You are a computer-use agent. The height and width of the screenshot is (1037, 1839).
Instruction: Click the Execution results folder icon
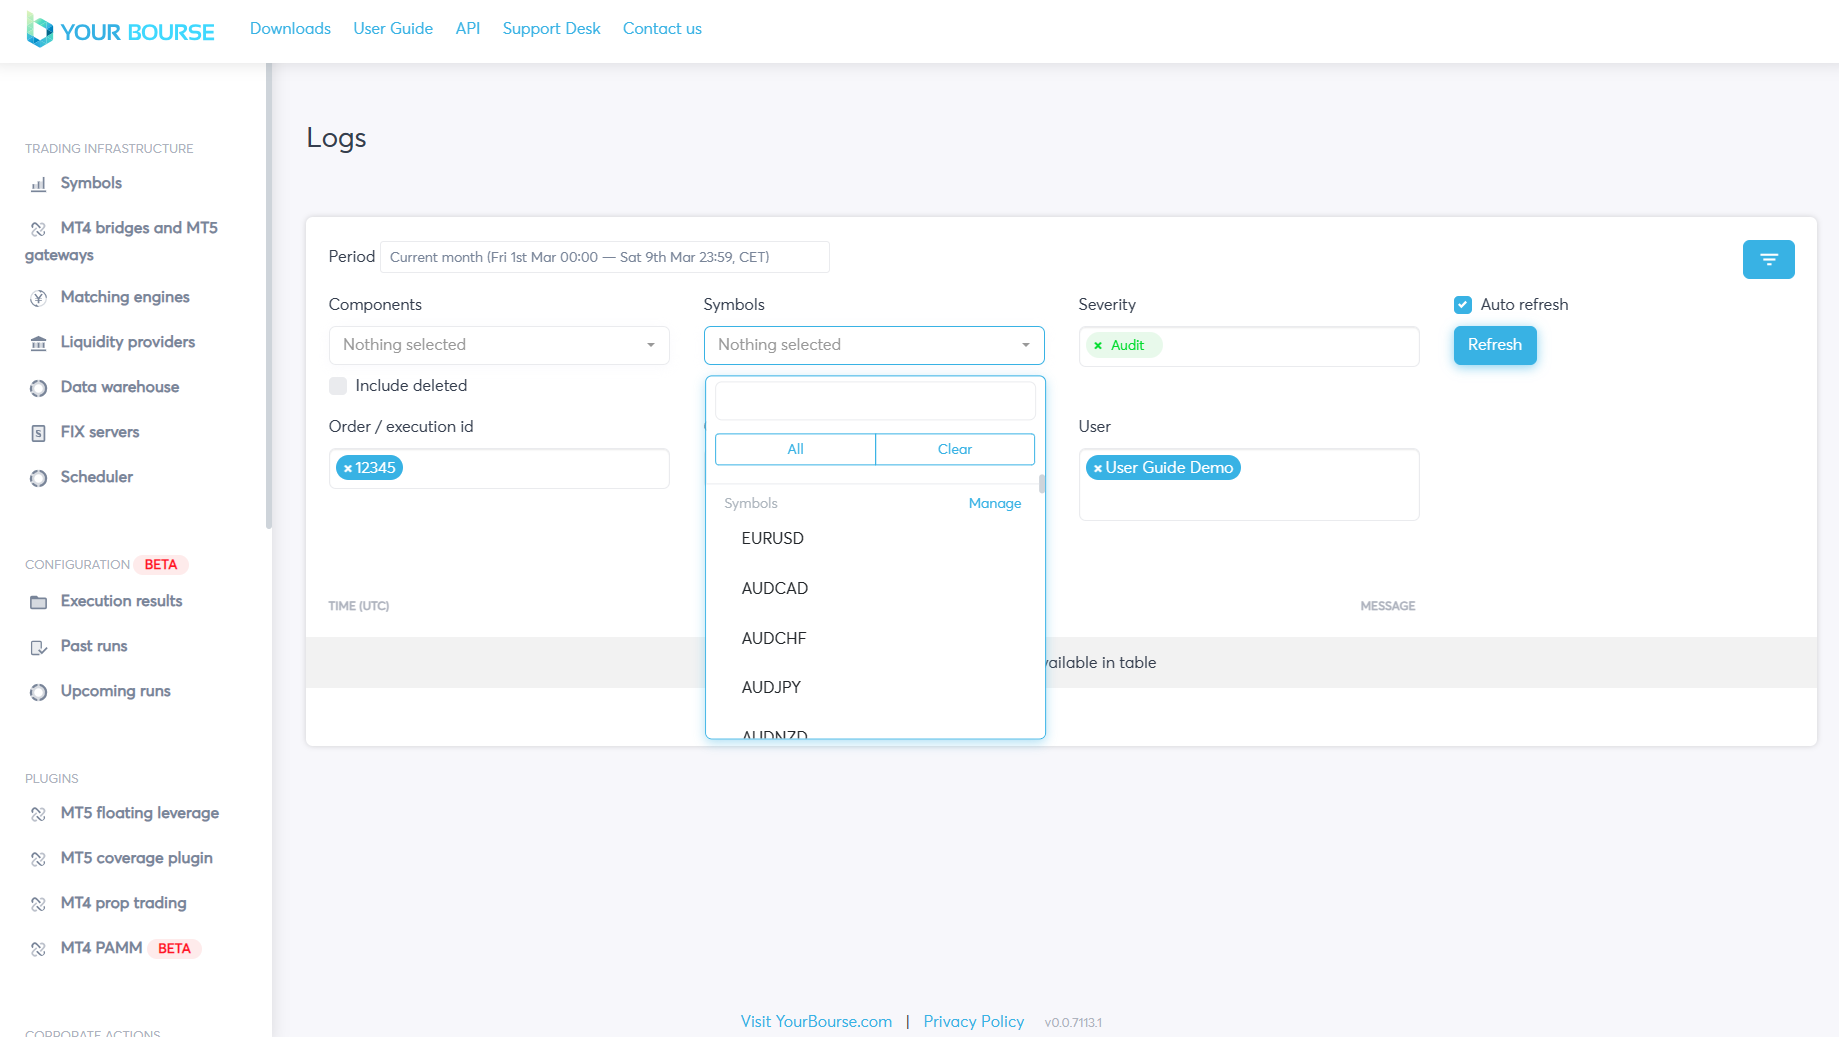(38, 602)
